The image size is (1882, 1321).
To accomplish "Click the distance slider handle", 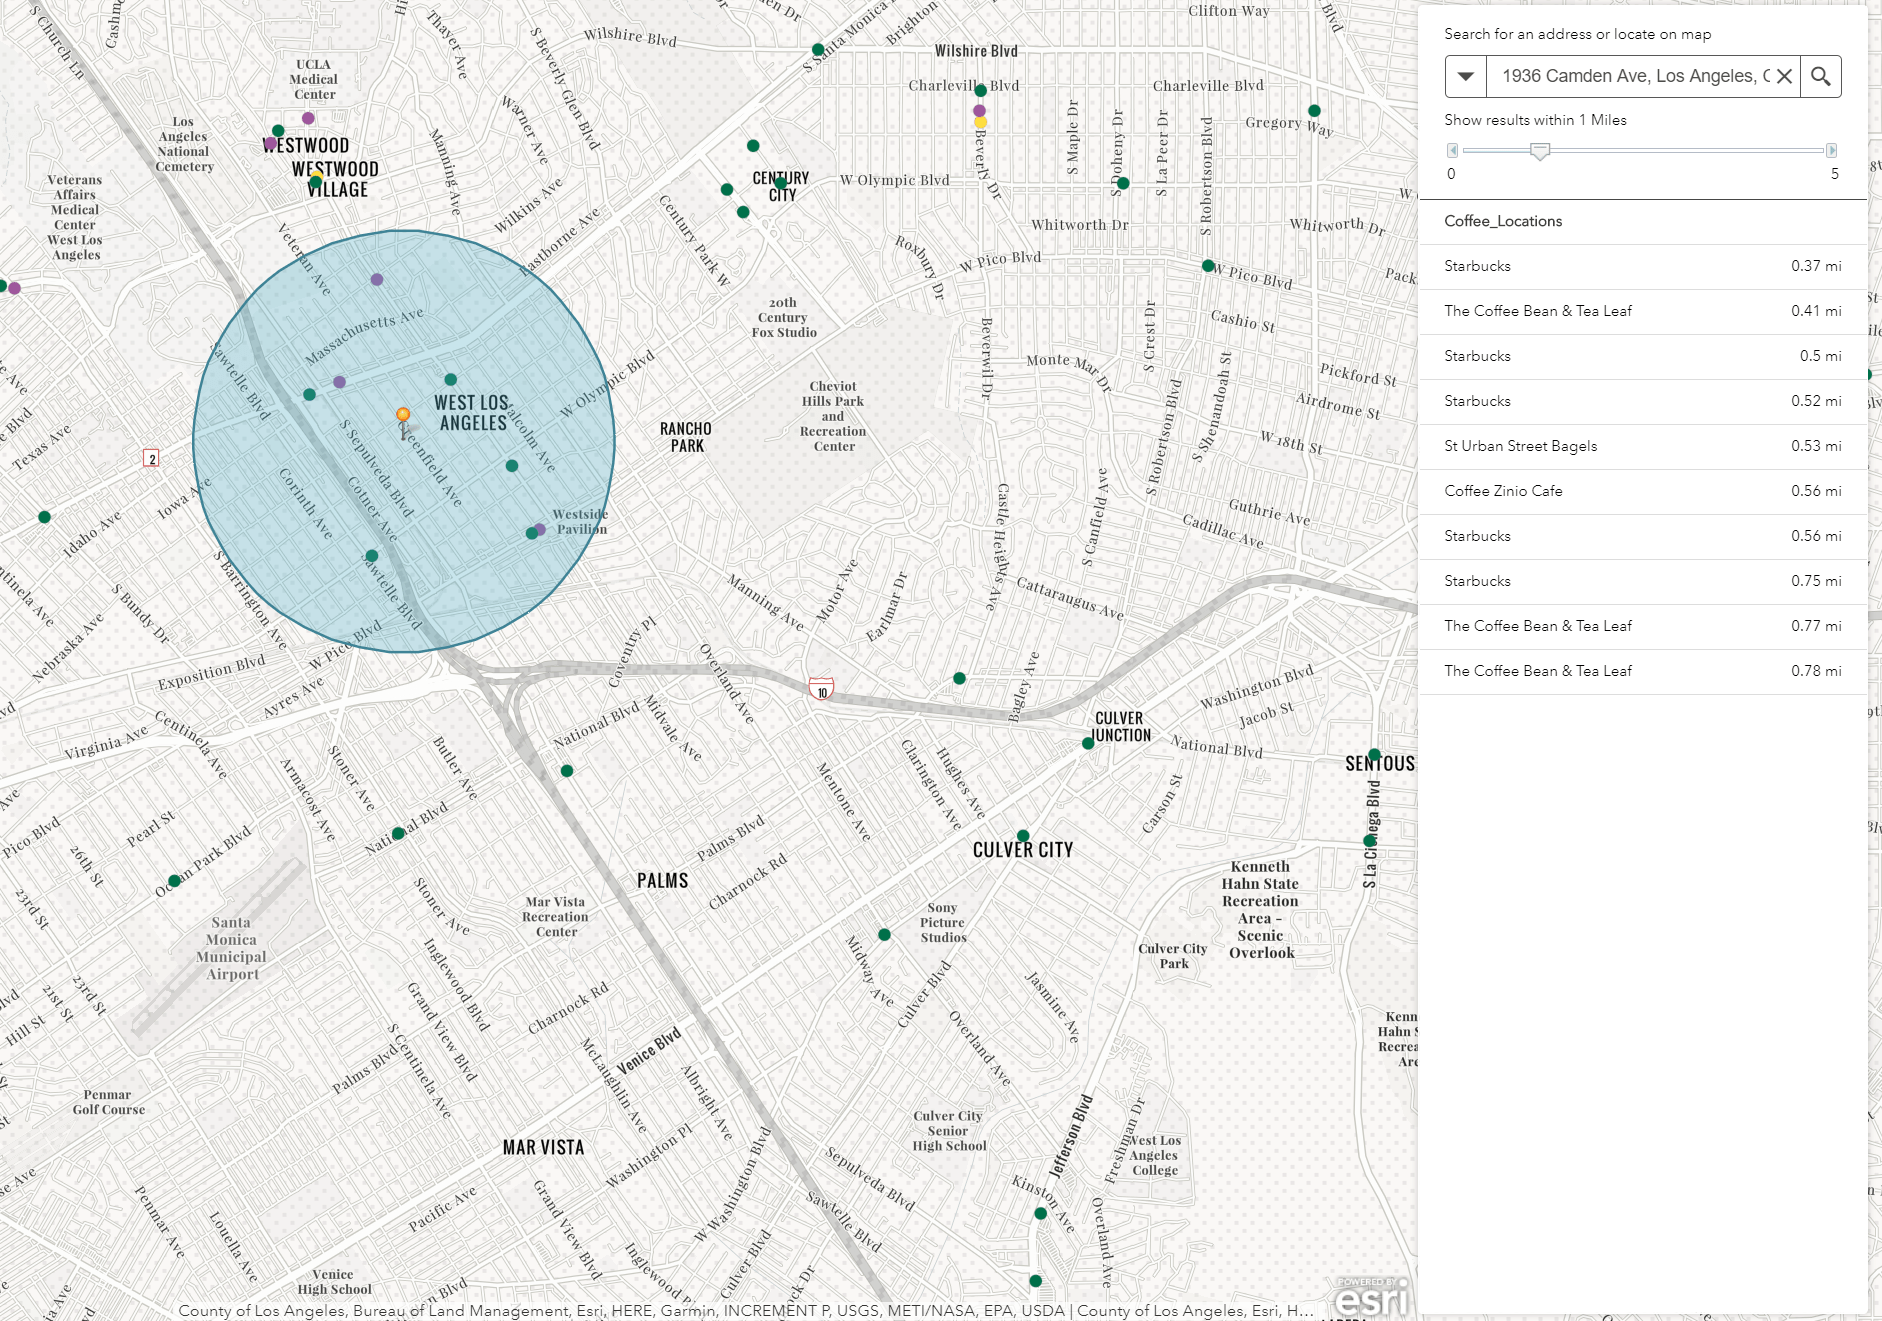I will (1540, 151).
